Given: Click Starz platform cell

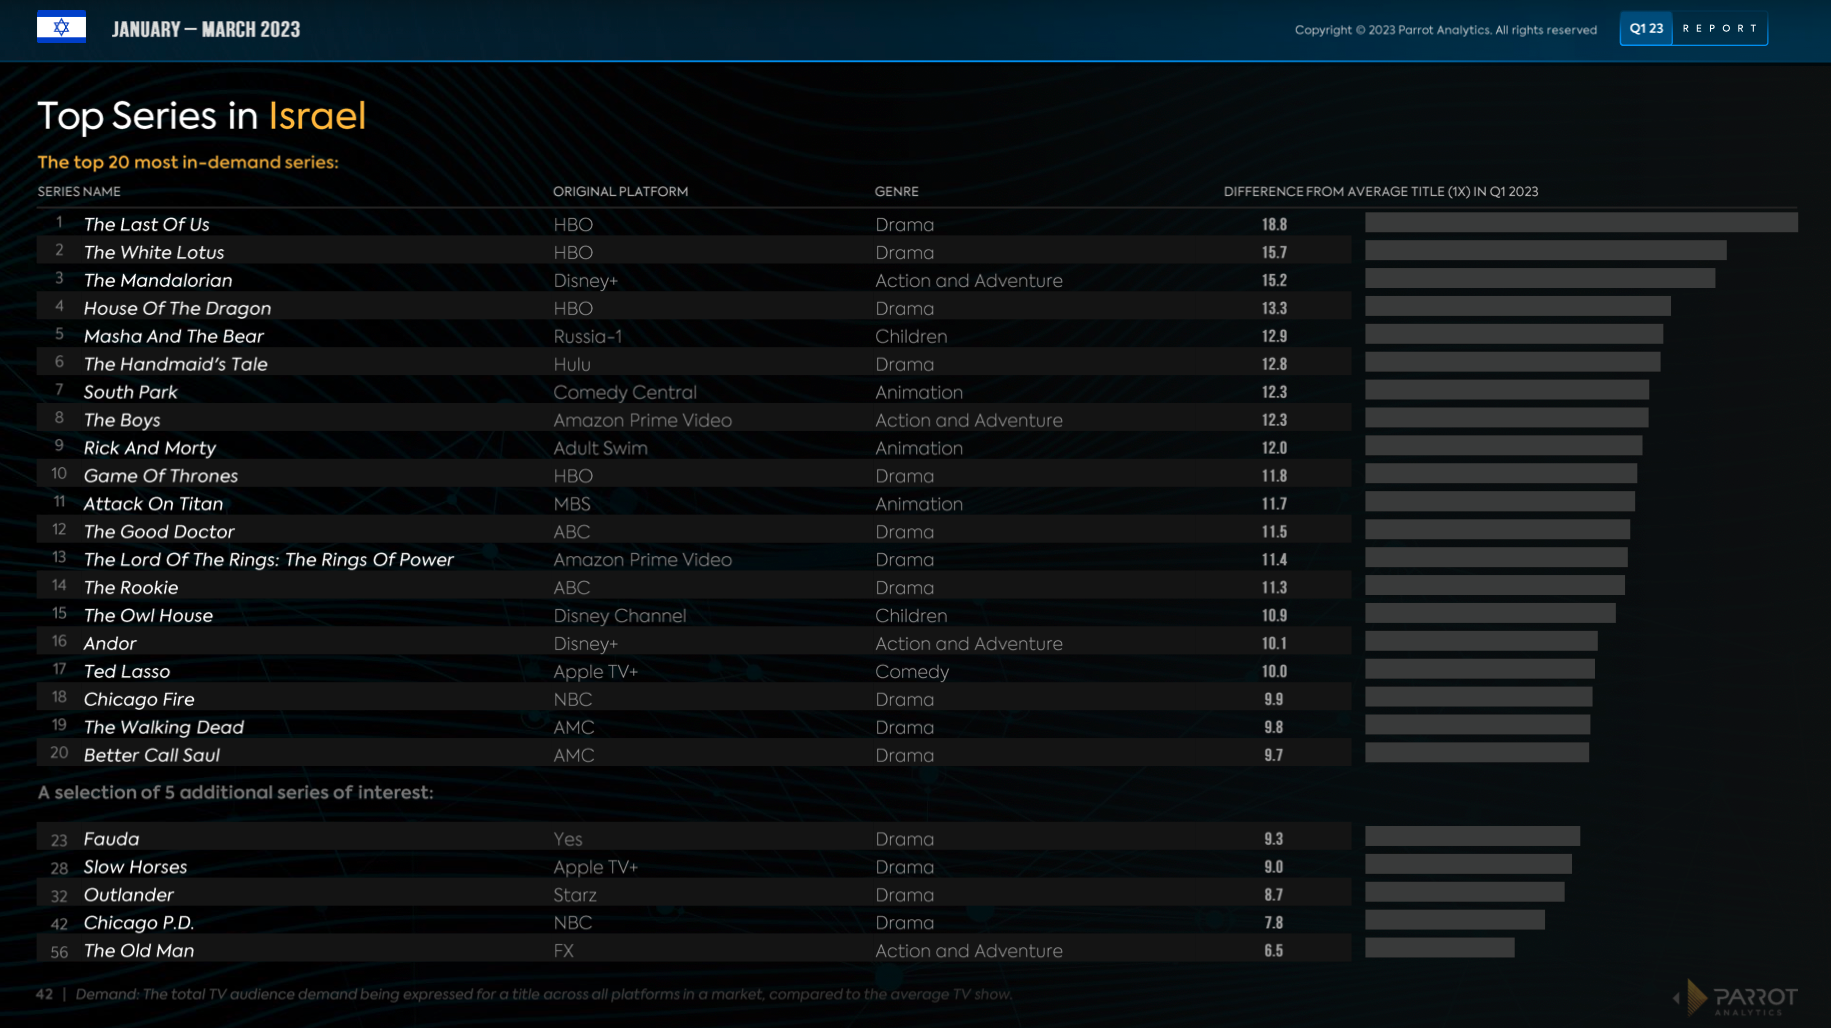Looking at the screenshot, I should click(x=575, y=895).
